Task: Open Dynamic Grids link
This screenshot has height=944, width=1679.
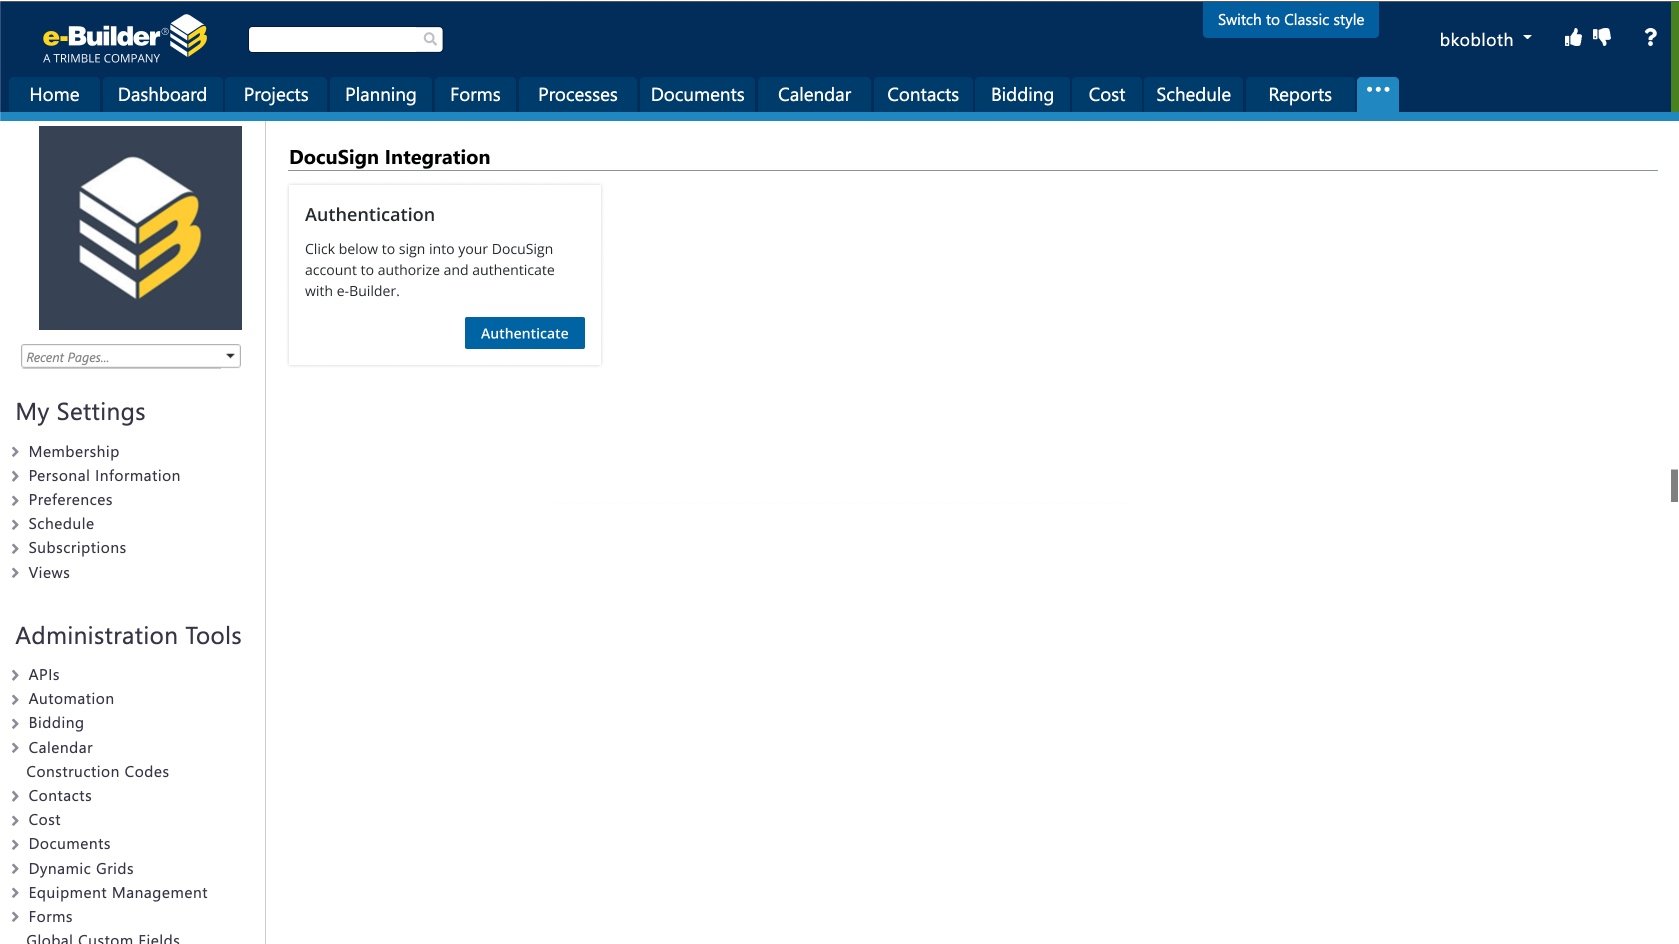Action: point(81,869)
